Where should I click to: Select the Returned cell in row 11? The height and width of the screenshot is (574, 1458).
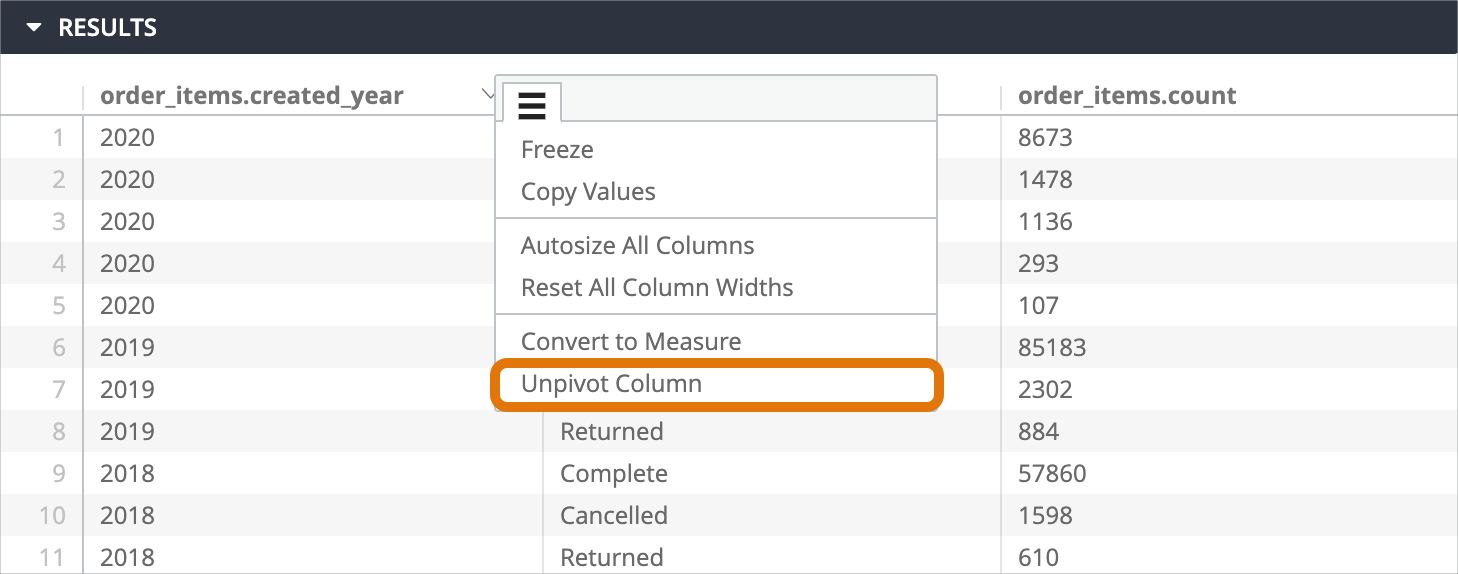click(x=611, y=558)
